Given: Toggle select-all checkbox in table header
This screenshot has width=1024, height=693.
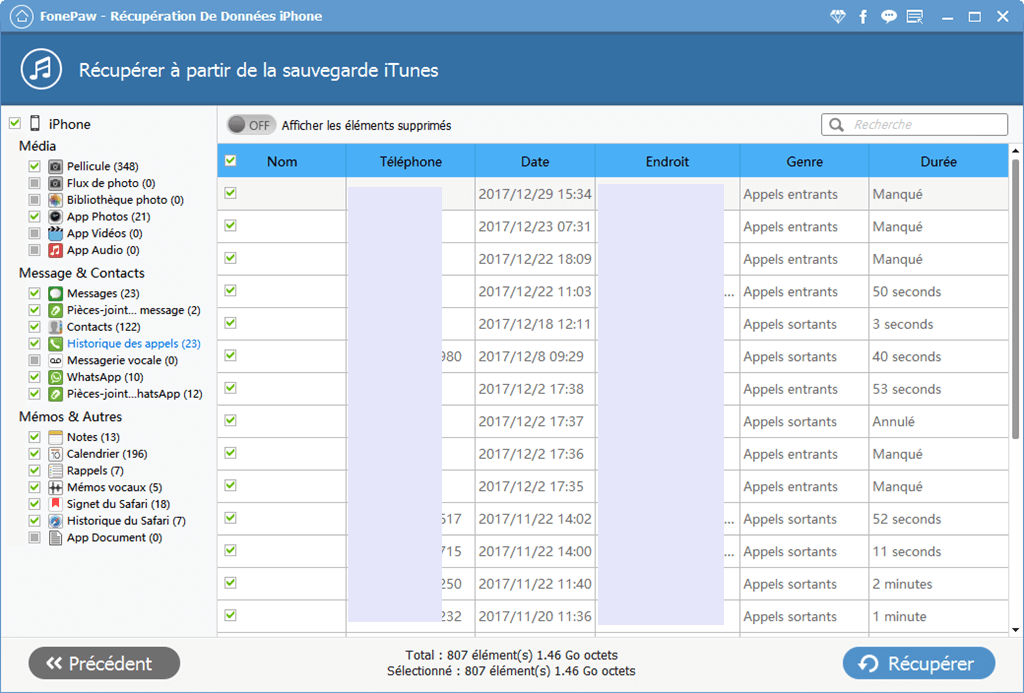Looking at the screenshot, I should [231, 161].
